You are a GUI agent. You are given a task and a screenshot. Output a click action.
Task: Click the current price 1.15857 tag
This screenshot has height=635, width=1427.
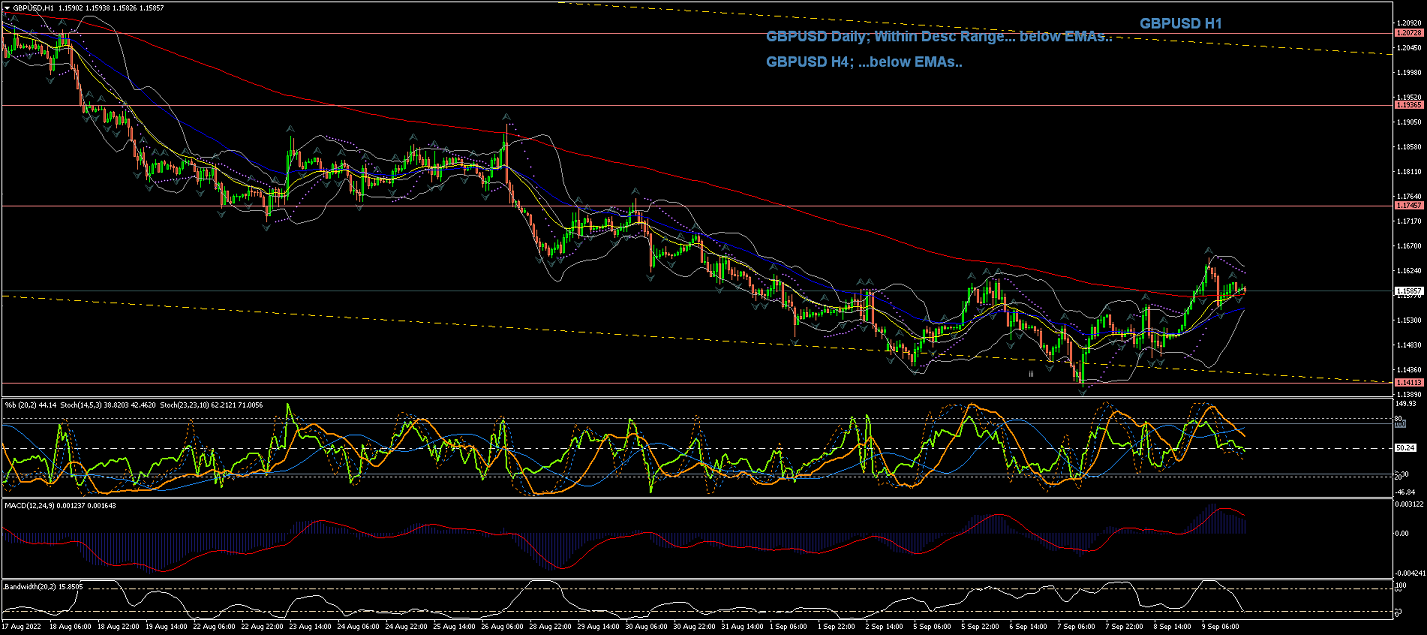1408,291
